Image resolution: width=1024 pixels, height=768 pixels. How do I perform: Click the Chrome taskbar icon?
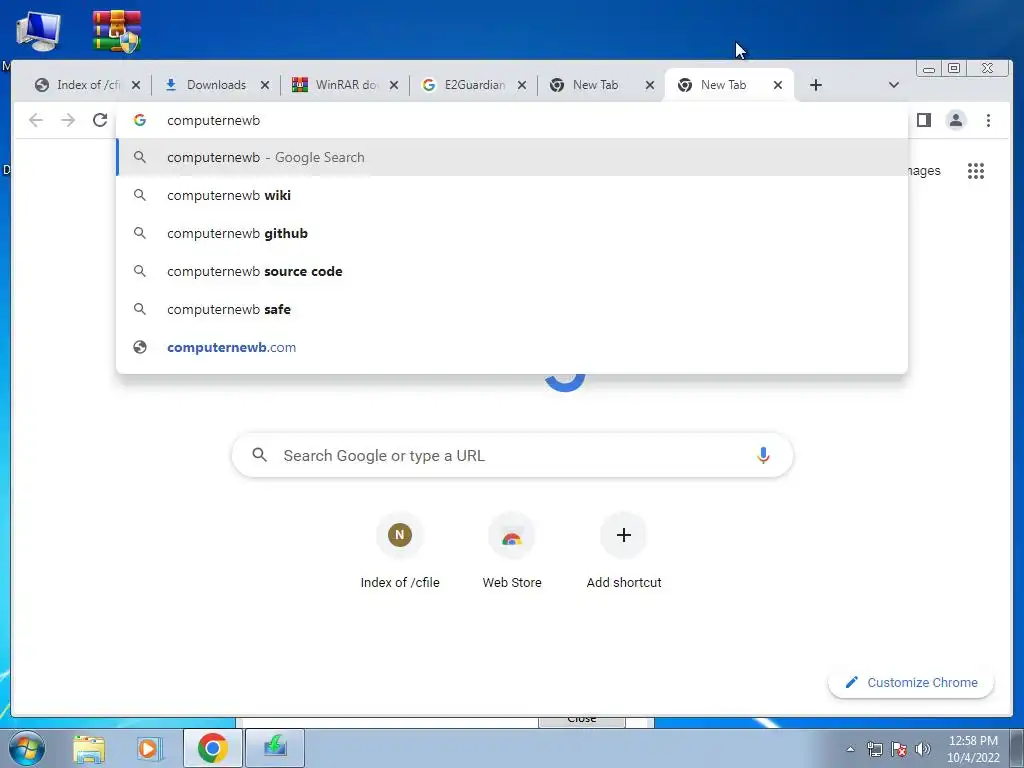212,748
